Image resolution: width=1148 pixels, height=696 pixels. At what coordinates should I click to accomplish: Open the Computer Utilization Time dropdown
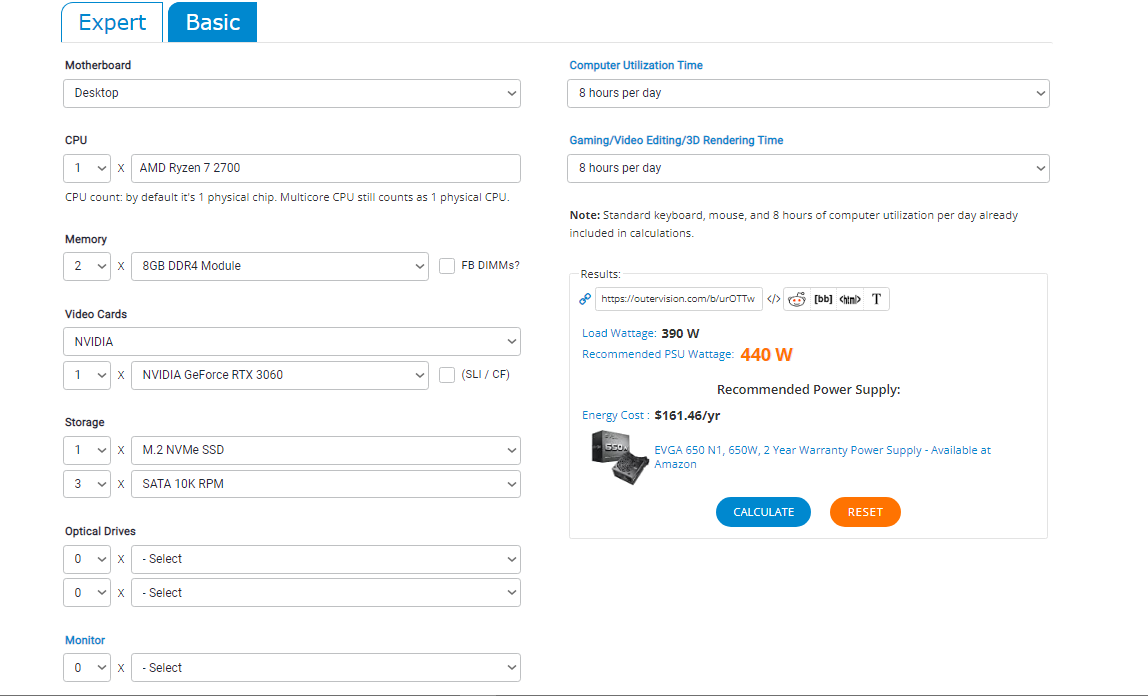[x=808, y=94]
